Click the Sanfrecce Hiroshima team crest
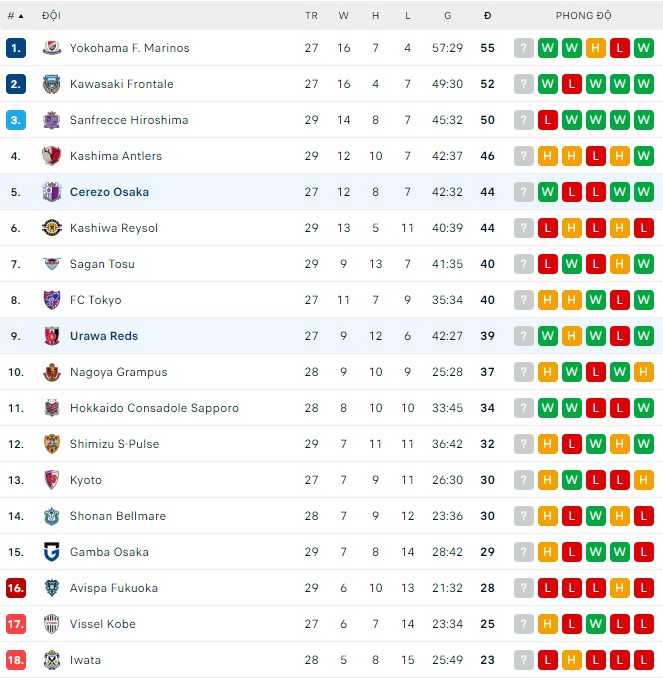The width and height of the screenshot is (663, 678). [52, 120]
